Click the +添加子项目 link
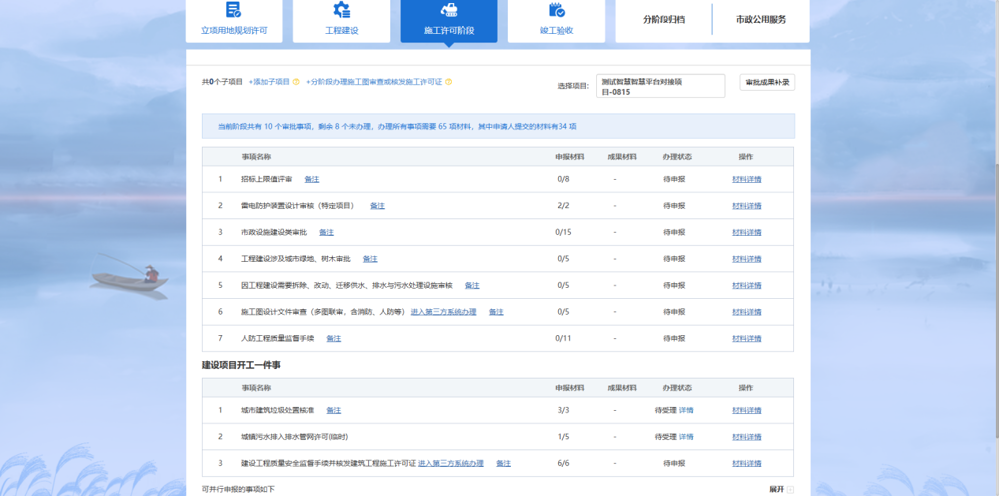 [269, 82]
